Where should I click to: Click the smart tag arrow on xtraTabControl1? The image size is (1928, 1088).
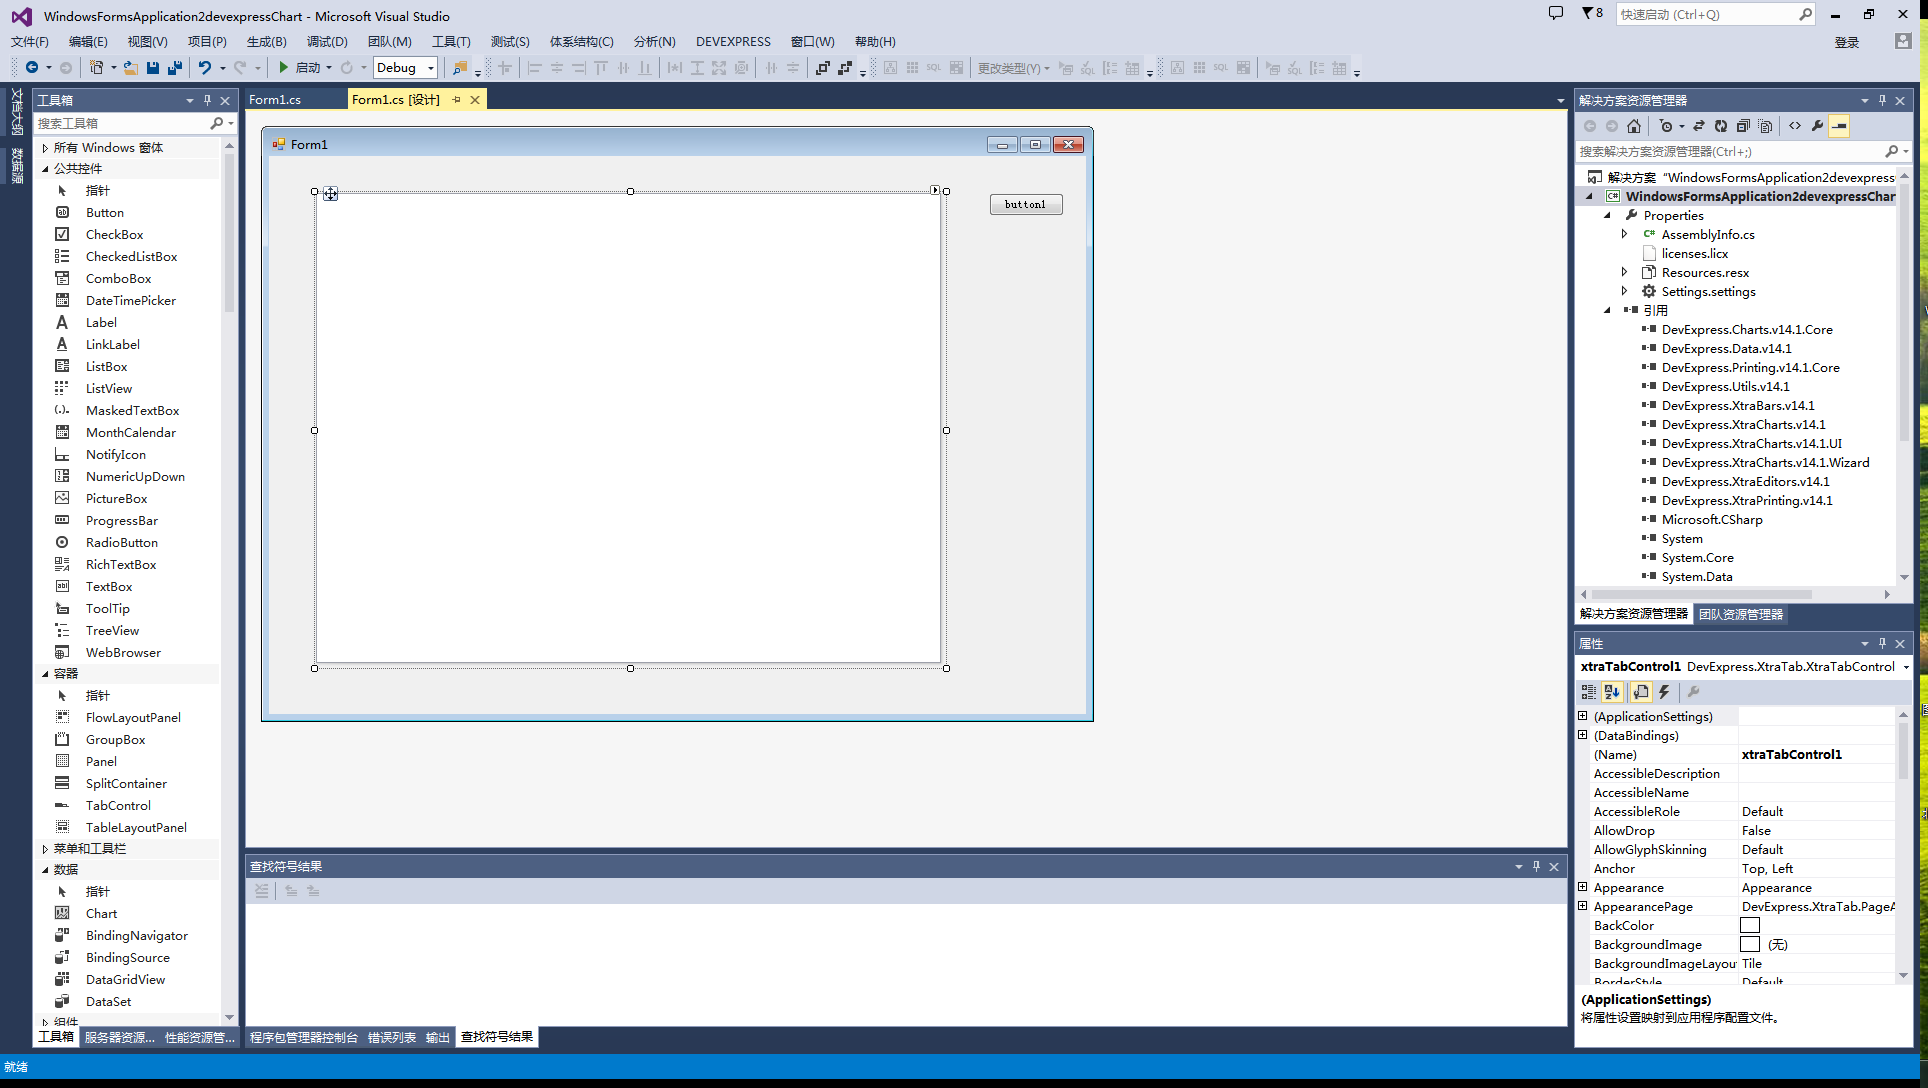[x=935, y=190]
